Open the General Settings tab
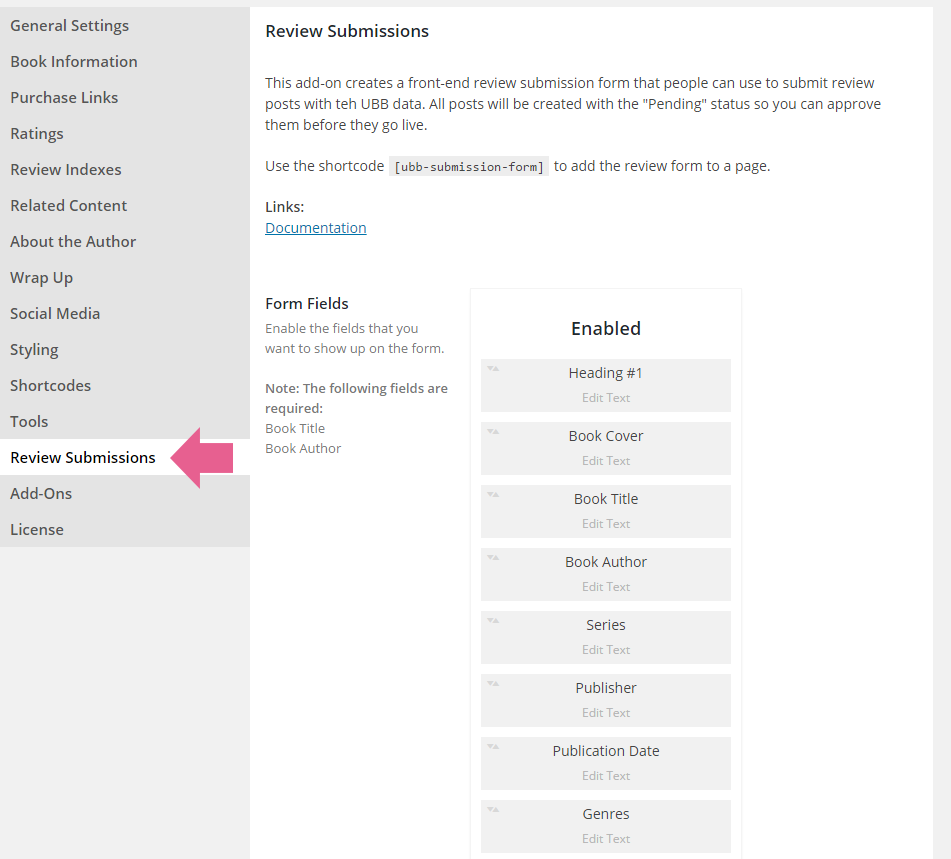Viewport: 951px width, 859px height. click(125, 25)
